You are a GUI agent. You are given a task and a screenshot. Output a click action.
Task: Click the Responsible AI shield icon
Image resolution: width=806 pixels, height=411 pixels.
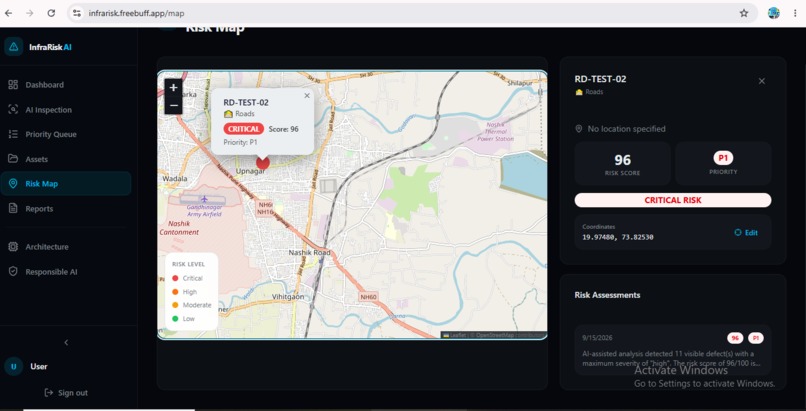[x=13, y=272]
